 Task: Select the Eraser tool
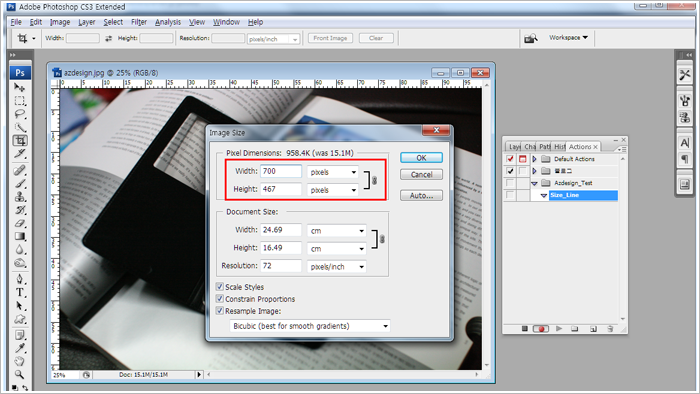20,223
